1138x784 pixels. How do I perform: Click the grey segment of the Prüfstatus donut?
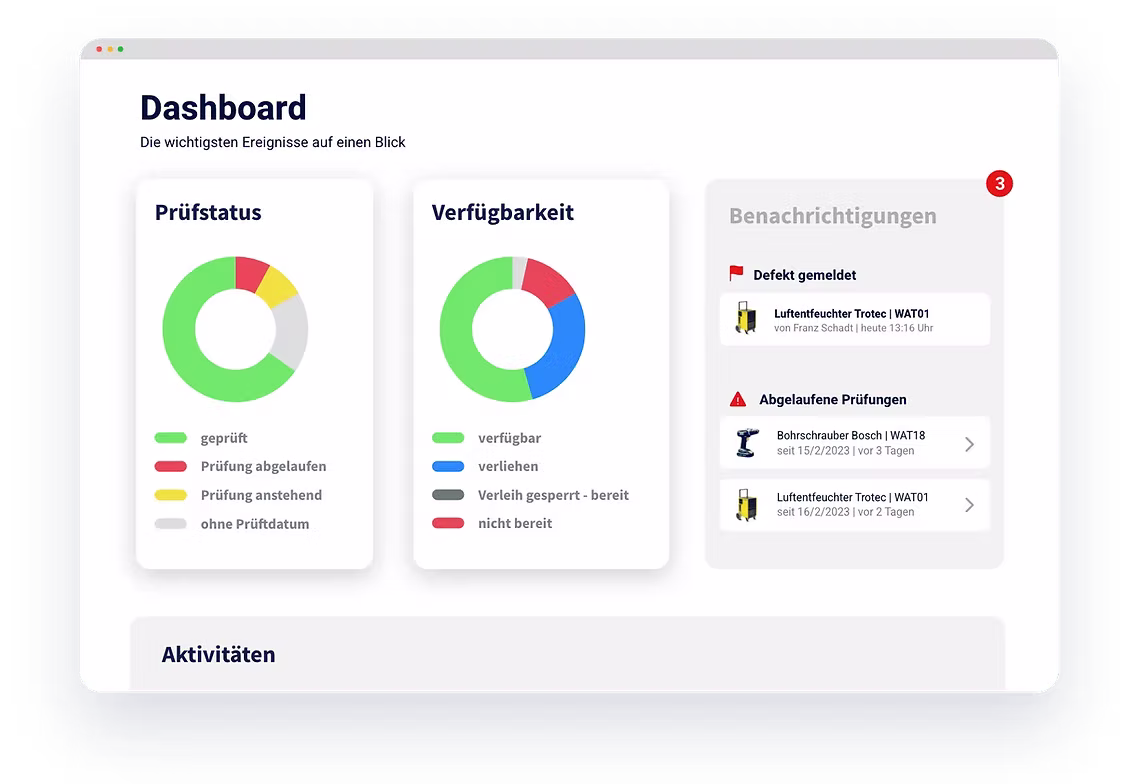pos(292,332)
